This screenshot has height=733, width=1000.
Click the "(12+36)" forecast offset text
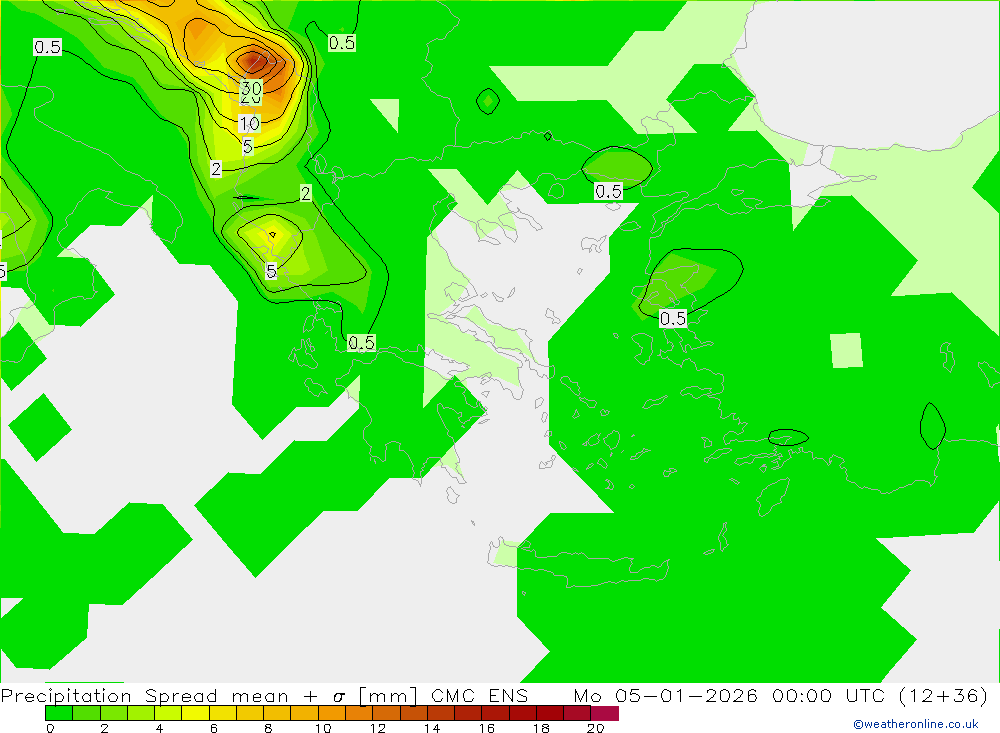[x=943, y=695]
